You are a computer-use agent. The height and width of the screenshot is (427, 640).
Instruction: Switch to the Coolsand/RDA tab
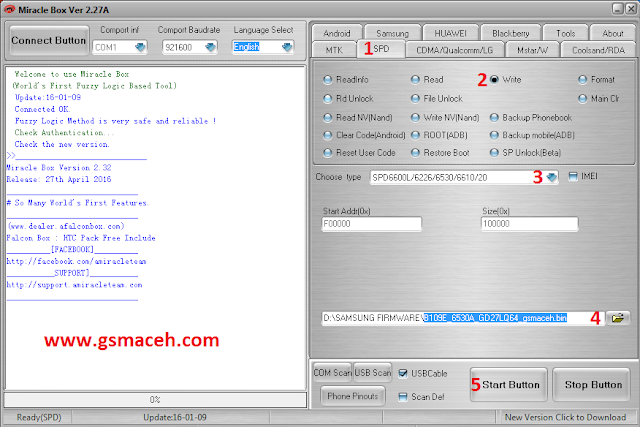click(598, 50)
